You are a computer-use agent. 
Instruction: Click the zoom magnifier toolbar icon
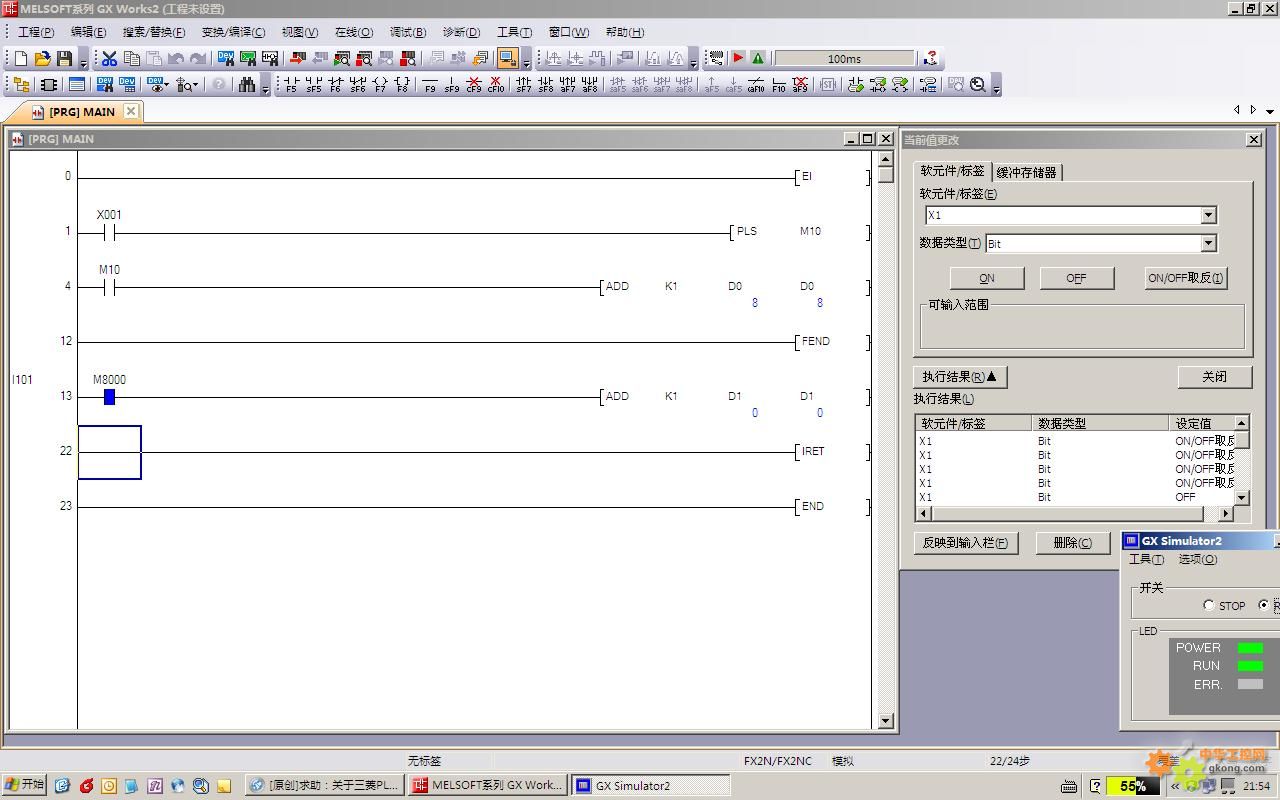pyautogui.click(x=978, y=85)
